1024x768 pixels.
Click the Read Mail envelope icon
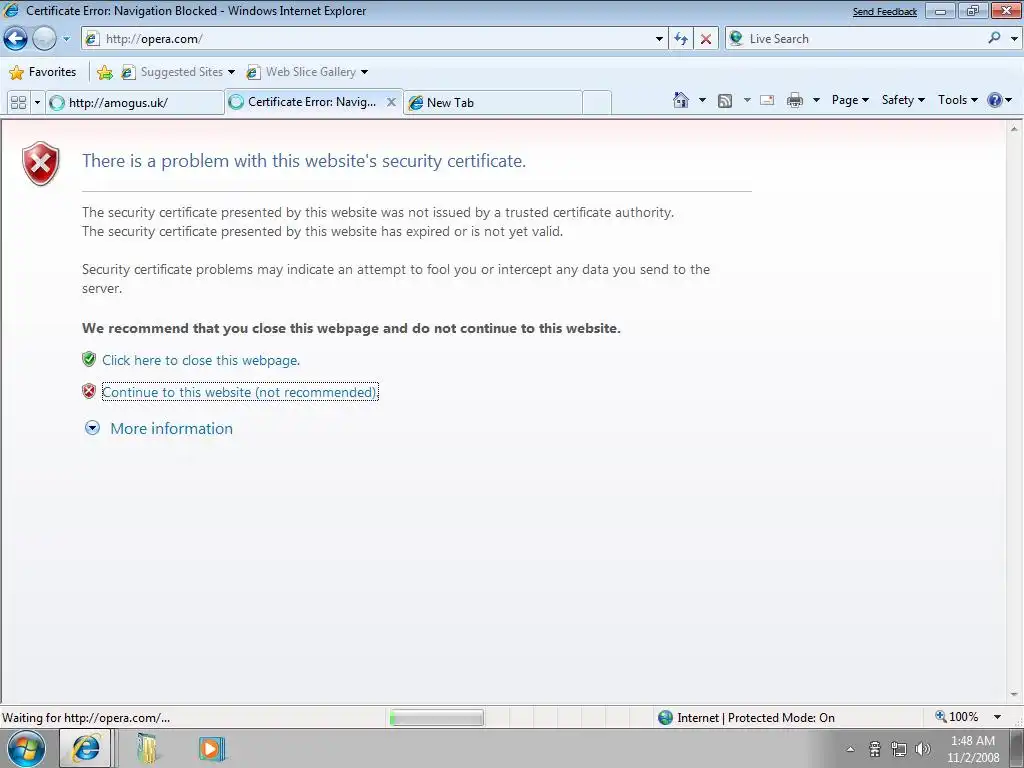[x=767, y=100]
